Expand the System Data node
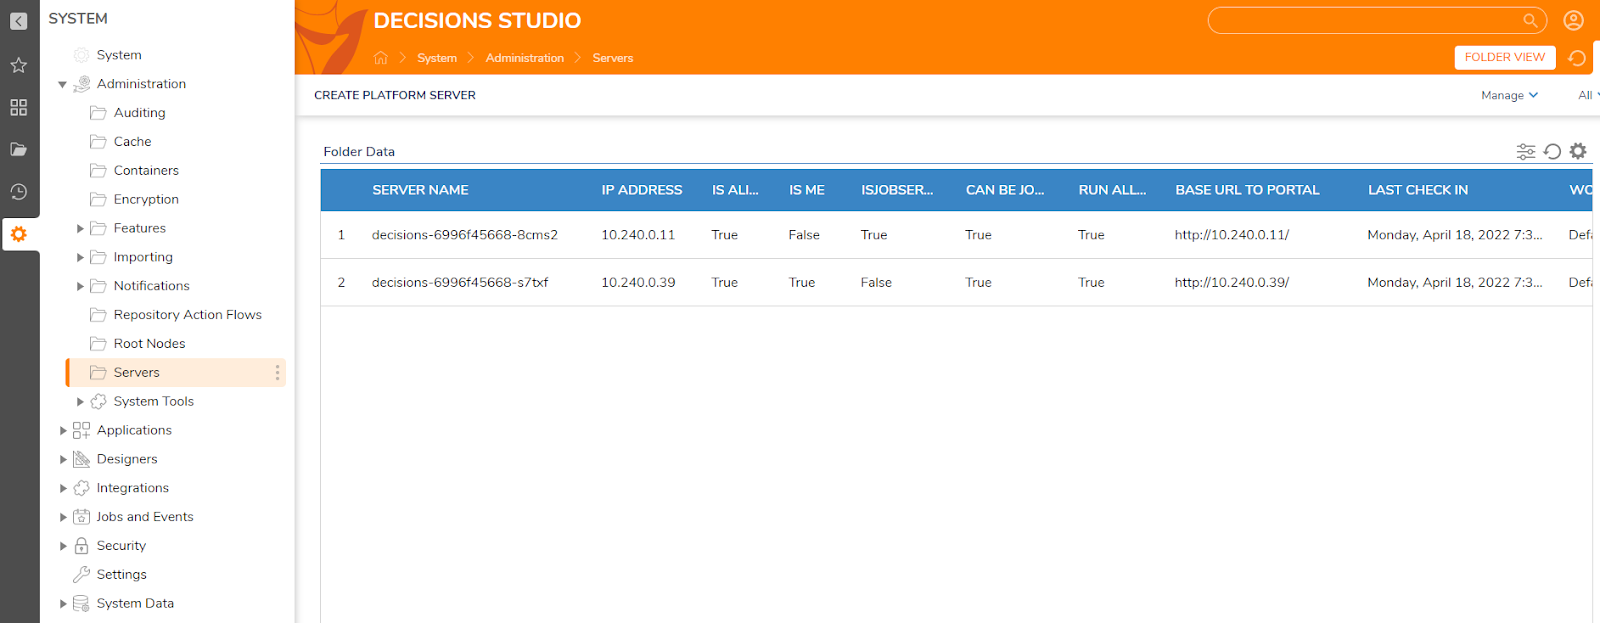The image size is (1600, 623). click(x=63, y=604)
